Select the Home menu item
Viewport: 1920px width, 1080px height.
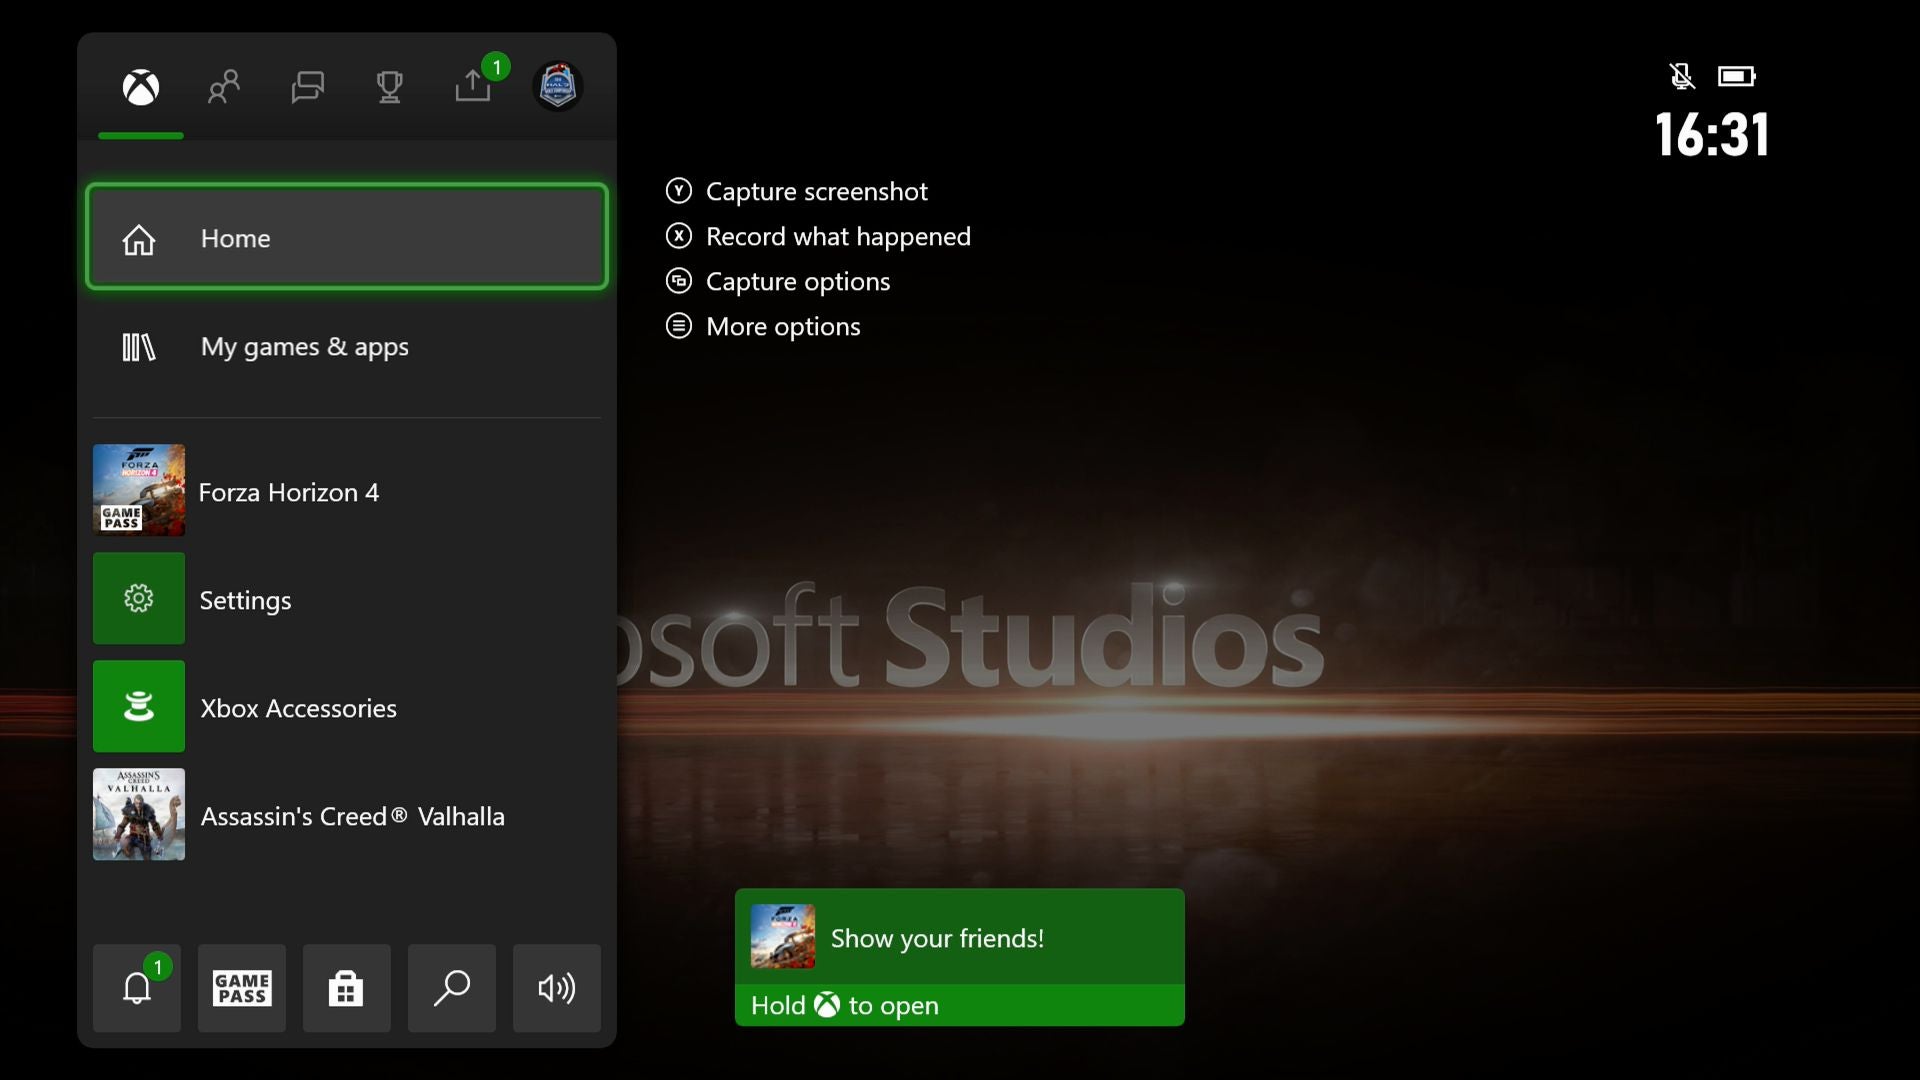click(347, 238)
